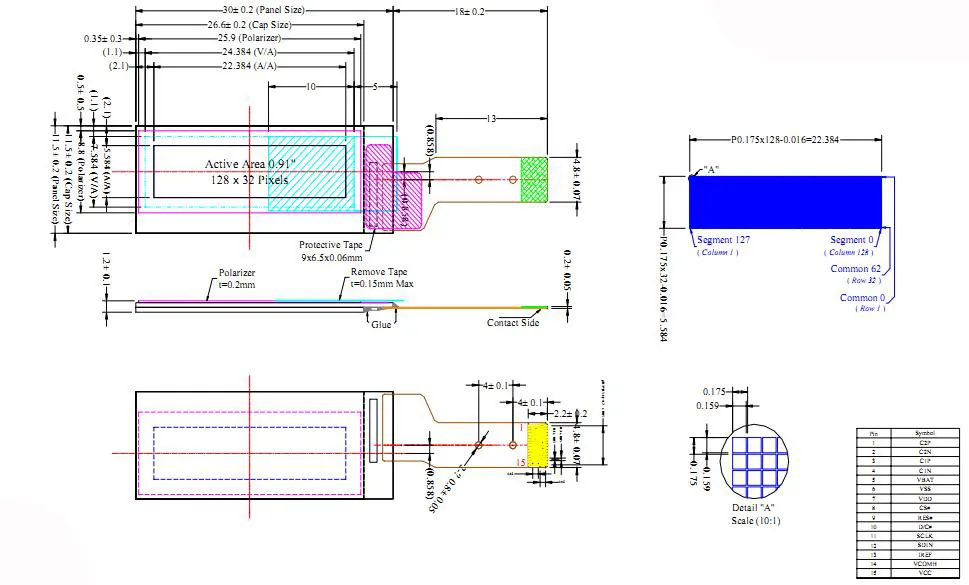Screen dimensions: 969x585
Task: Click the 'Common 0' label
Action: [x=862, y=298]
